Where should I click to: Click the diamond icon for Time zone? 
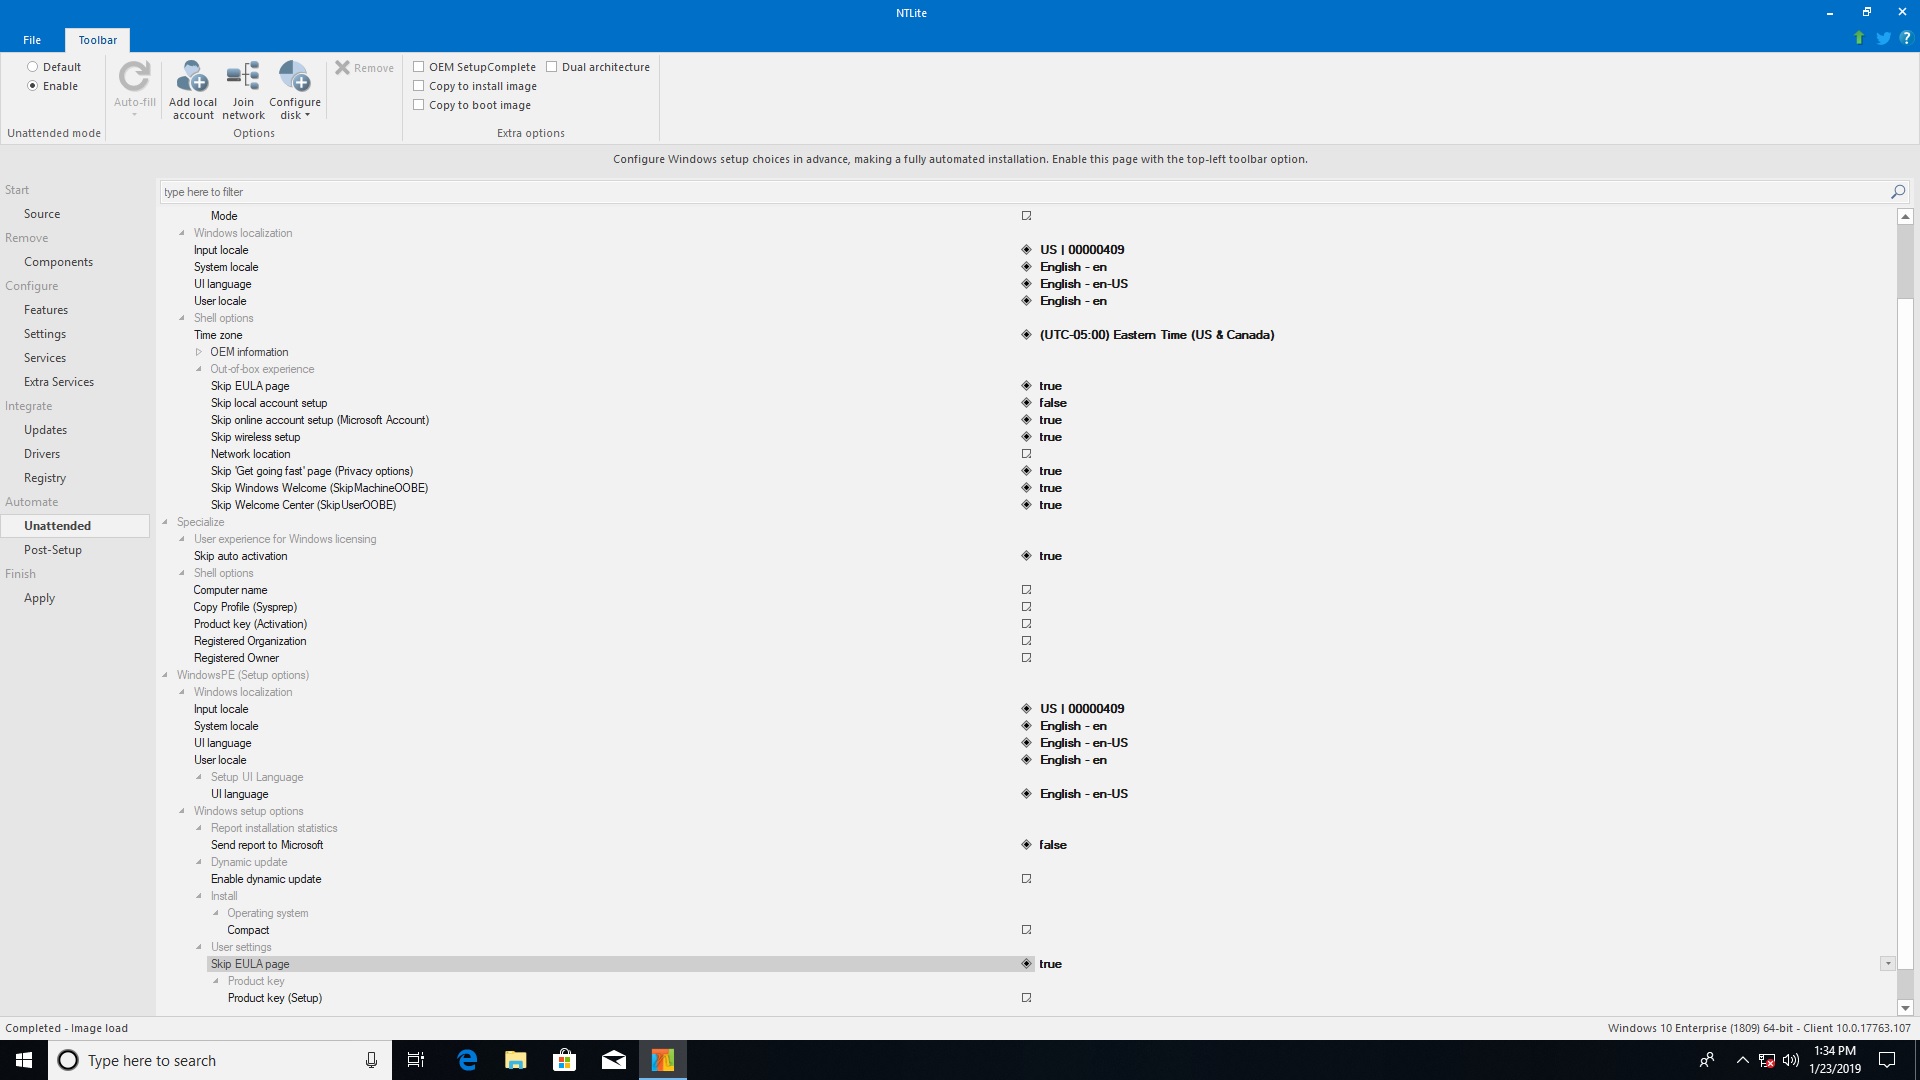1026,335
